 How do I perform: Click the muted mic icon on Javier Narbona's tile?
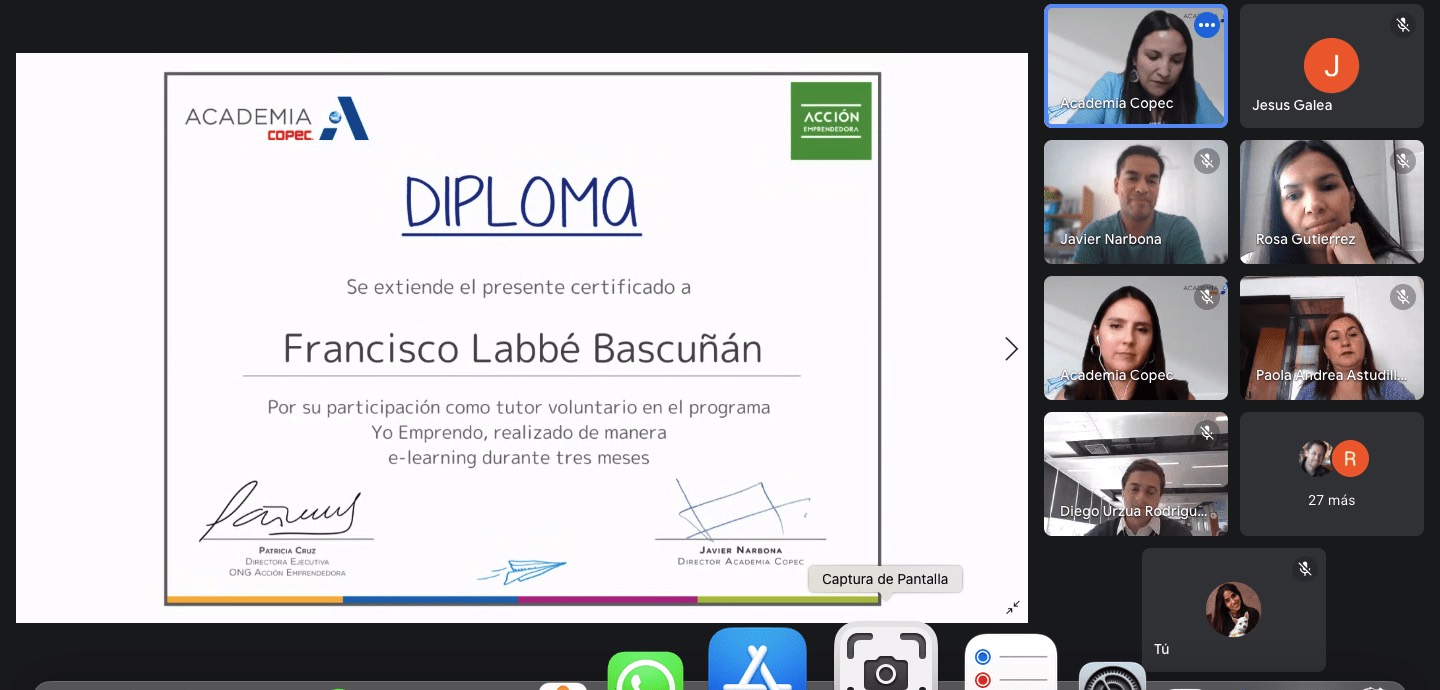(1207, 161)
